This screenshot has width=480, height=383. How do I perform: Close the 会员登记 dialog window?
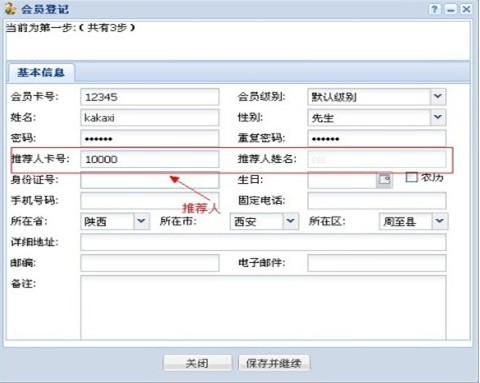tap(466, 9)
